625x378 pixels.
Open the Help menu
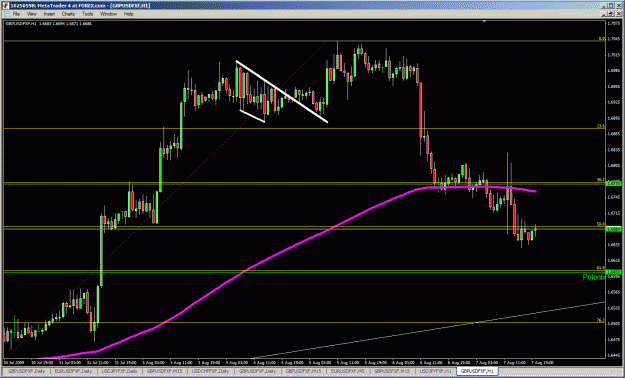pos(128,14)
